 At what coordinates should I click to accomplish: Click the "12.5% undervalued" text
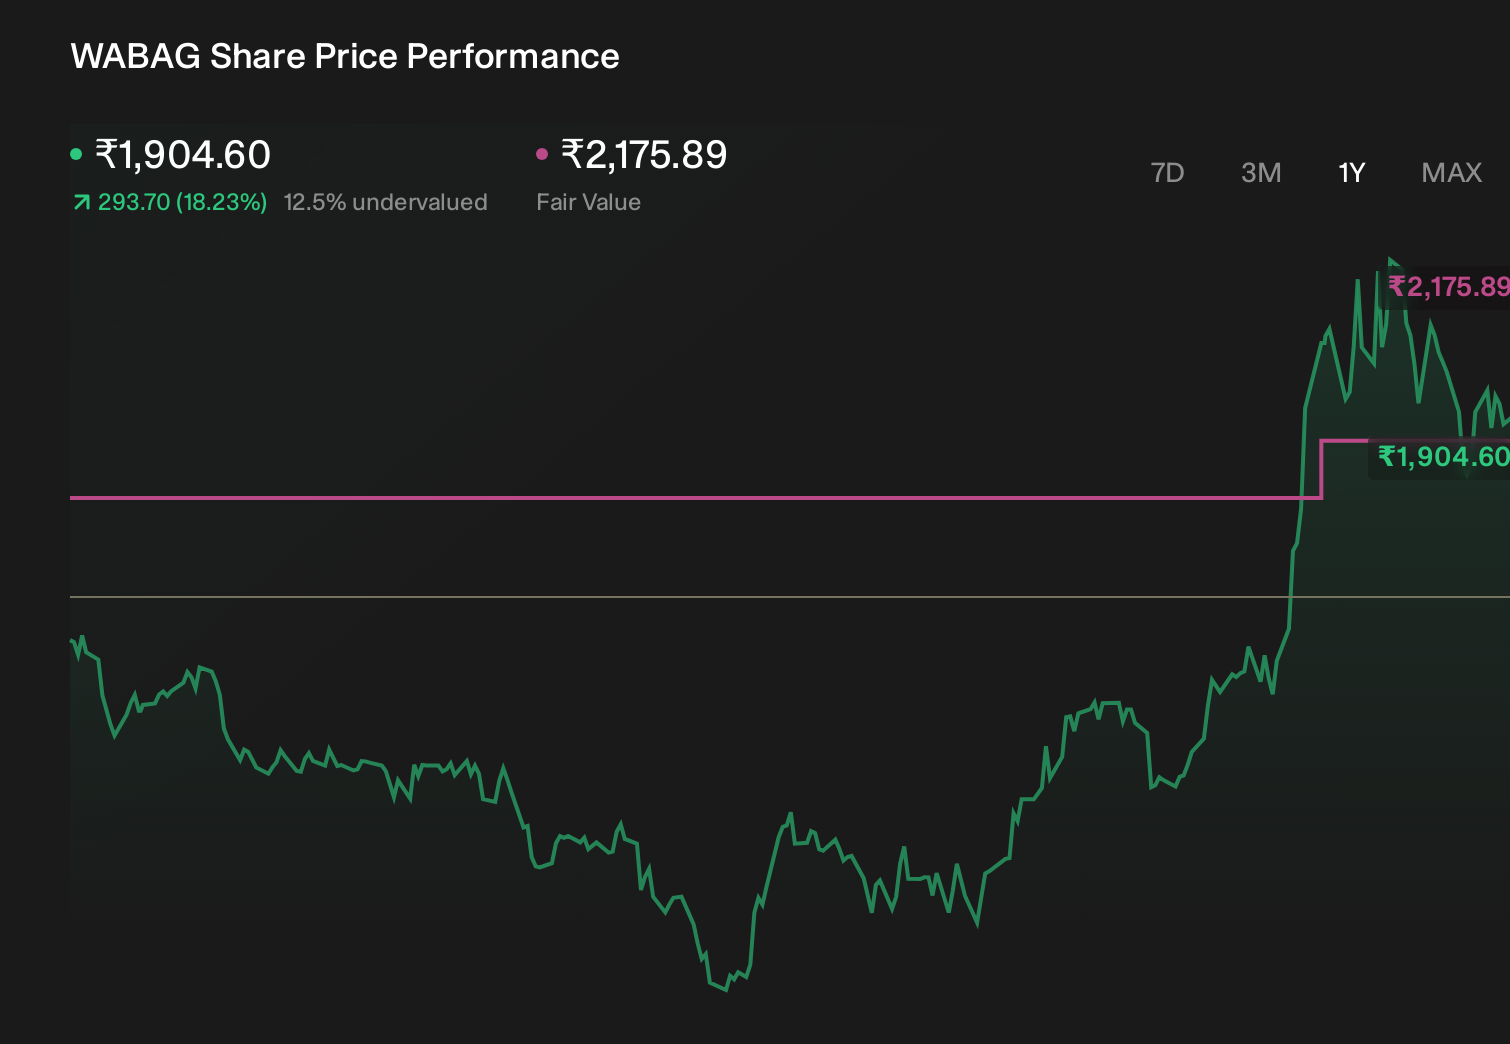point(385,202)
